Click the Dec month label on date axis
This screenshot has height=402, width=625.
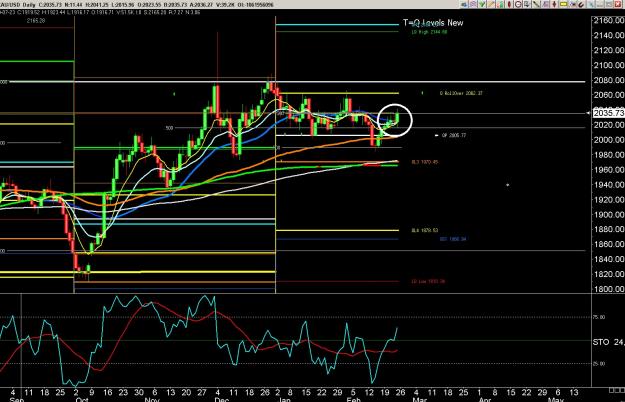point(221,399)
